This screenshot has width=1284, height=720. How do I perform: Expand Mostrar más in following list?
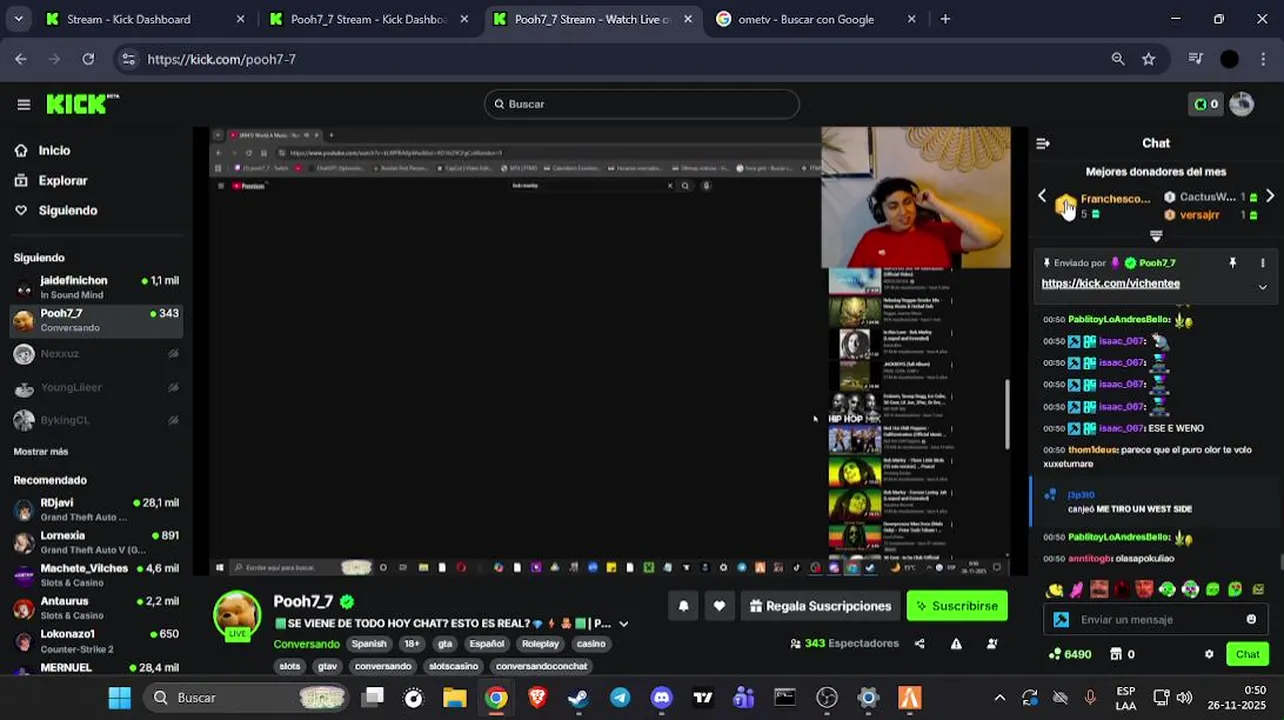coord(41,452)
